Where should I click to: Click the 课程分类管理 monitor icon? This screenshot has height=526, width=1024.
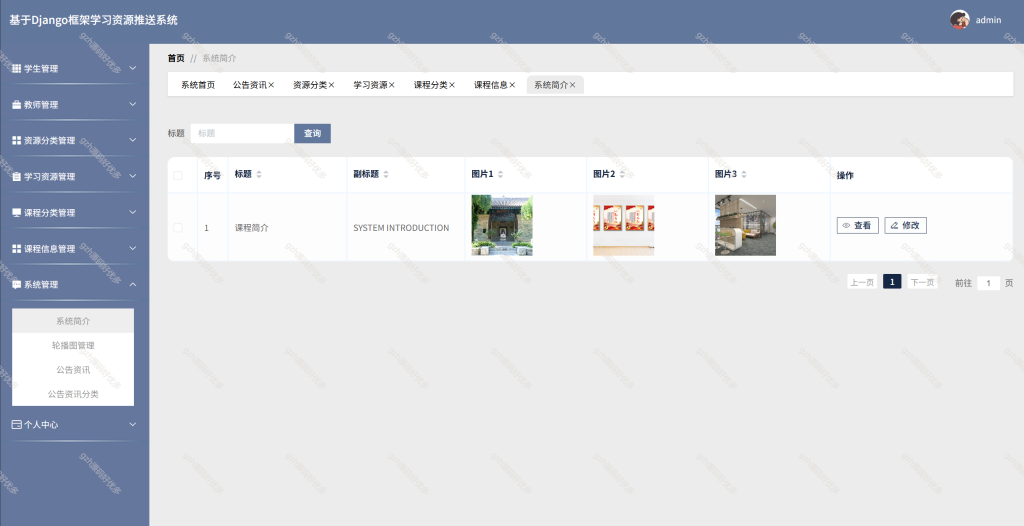[16, 212]
